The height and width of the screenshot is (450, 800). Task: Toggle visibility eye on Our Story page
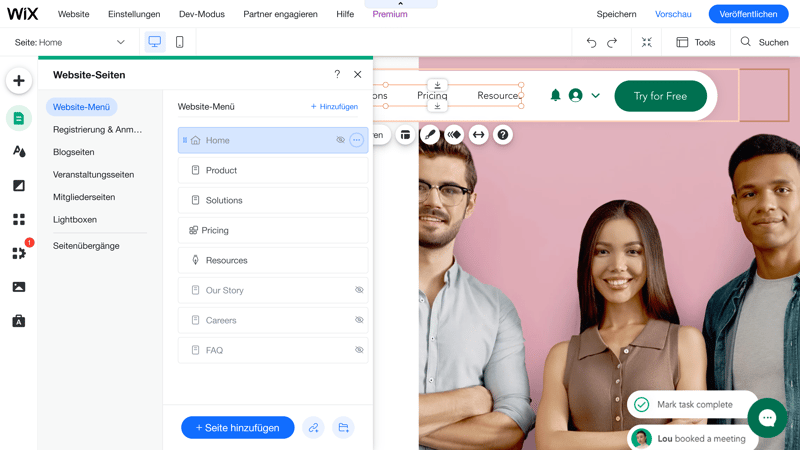pos(359,290)
